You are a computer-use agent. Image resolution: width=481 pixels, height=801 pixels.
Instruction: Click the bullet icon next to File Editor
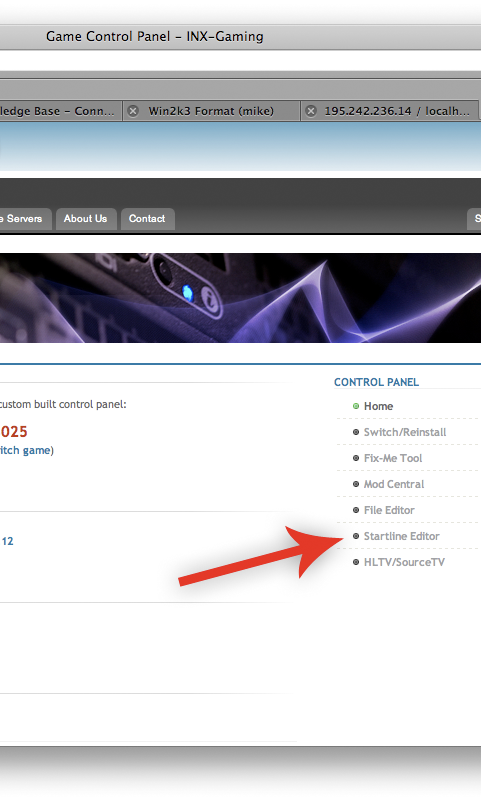point(356,510)
